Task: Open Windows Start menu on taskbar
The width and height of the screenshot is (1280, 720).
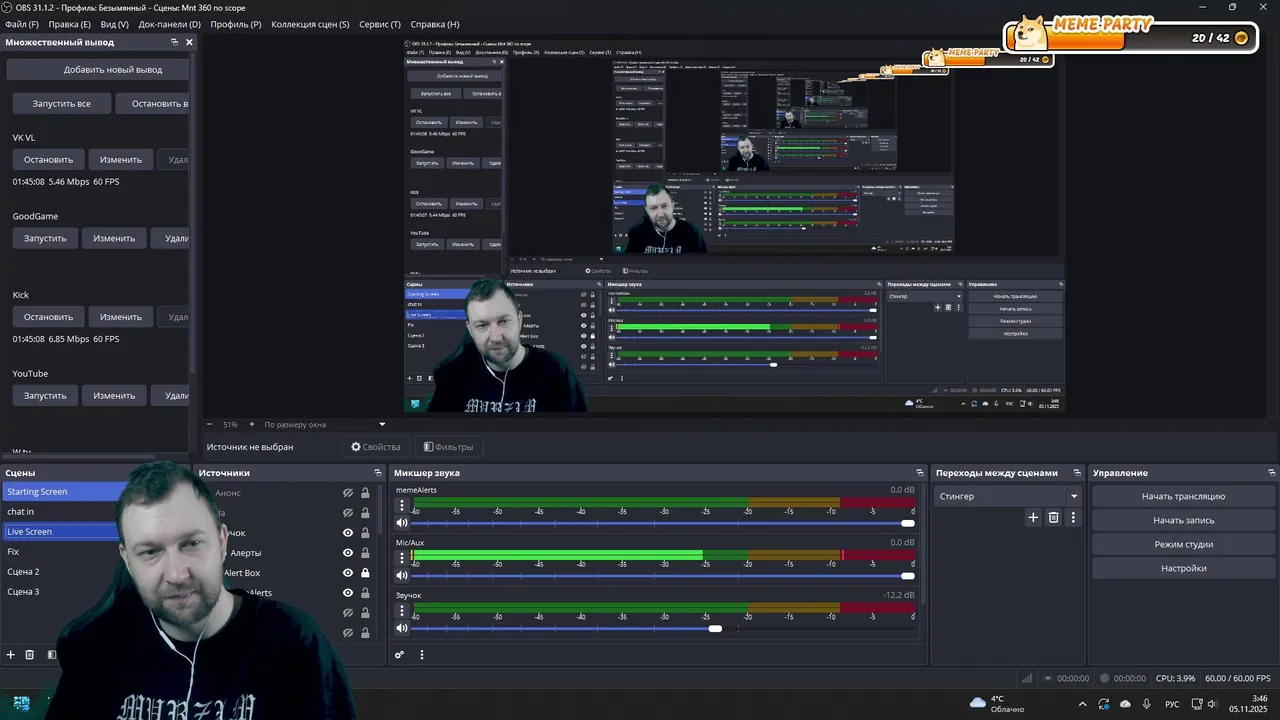Action: [22, 704]
